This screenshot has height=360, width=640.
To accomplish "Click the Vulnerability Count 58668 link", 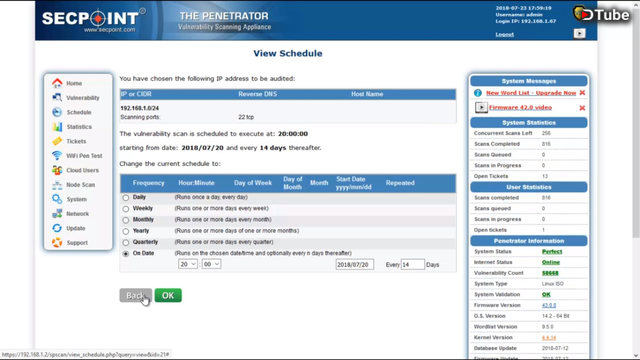I will 550,273.
